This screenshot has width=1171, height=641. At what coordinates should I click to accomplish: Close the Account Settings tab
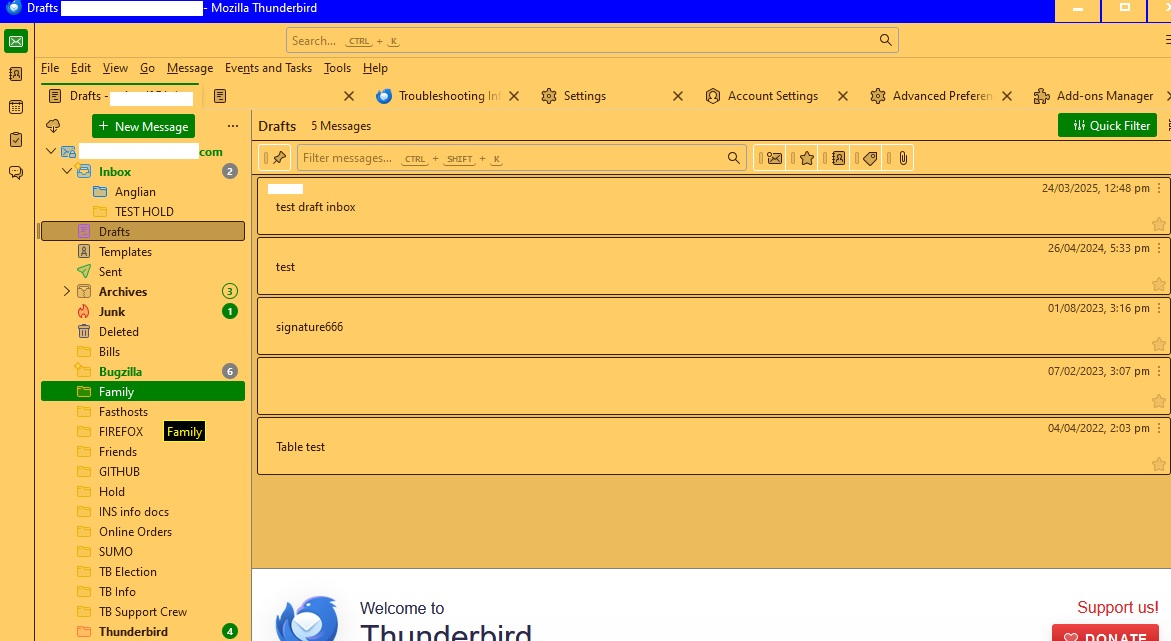pos(842,96)
